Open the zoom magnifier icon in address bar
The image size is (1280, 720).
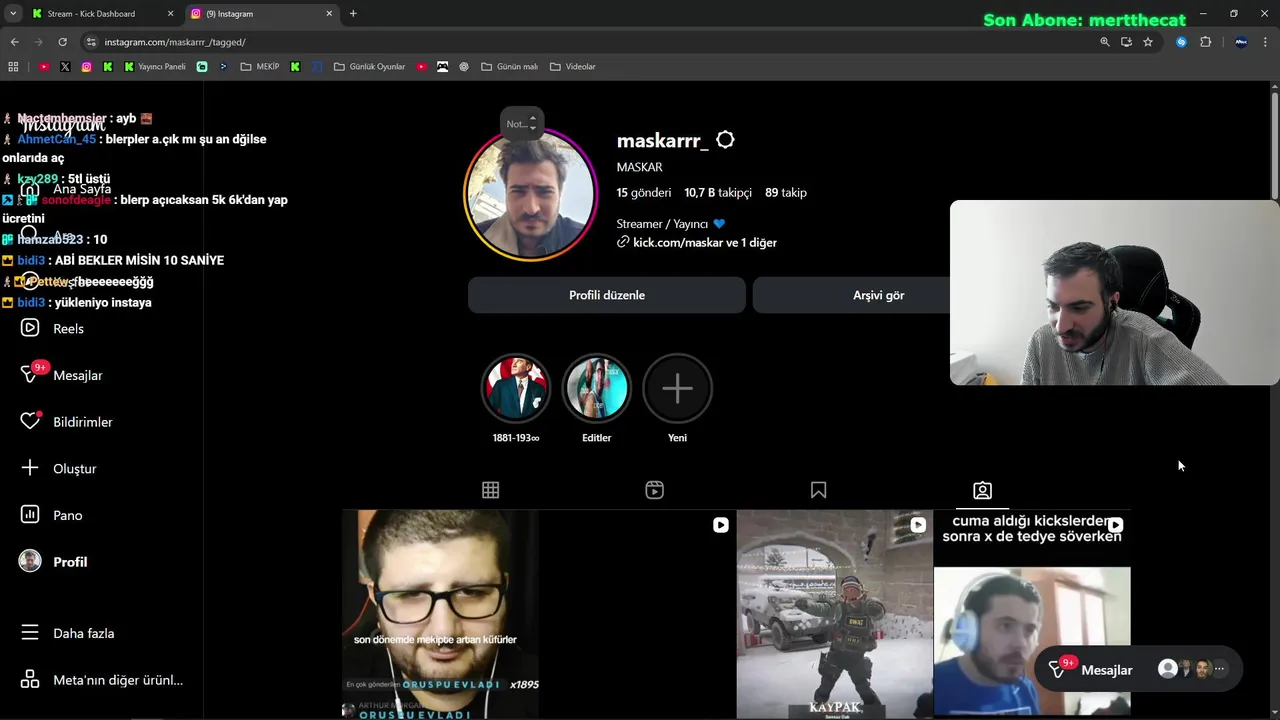coord(1105,42)
